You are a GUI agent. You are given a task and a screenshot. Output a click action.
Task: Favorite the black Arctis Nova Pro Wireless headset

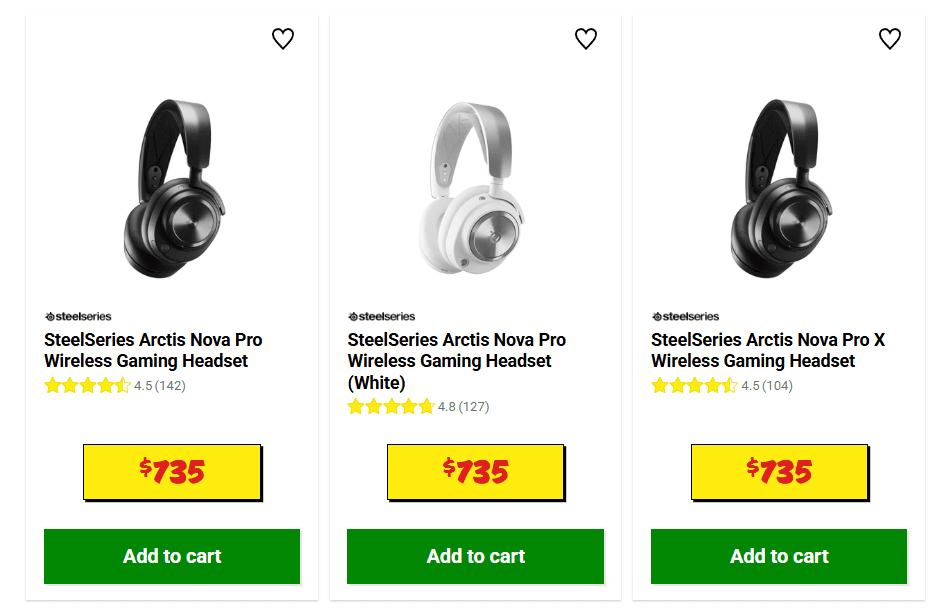point(283,39)
